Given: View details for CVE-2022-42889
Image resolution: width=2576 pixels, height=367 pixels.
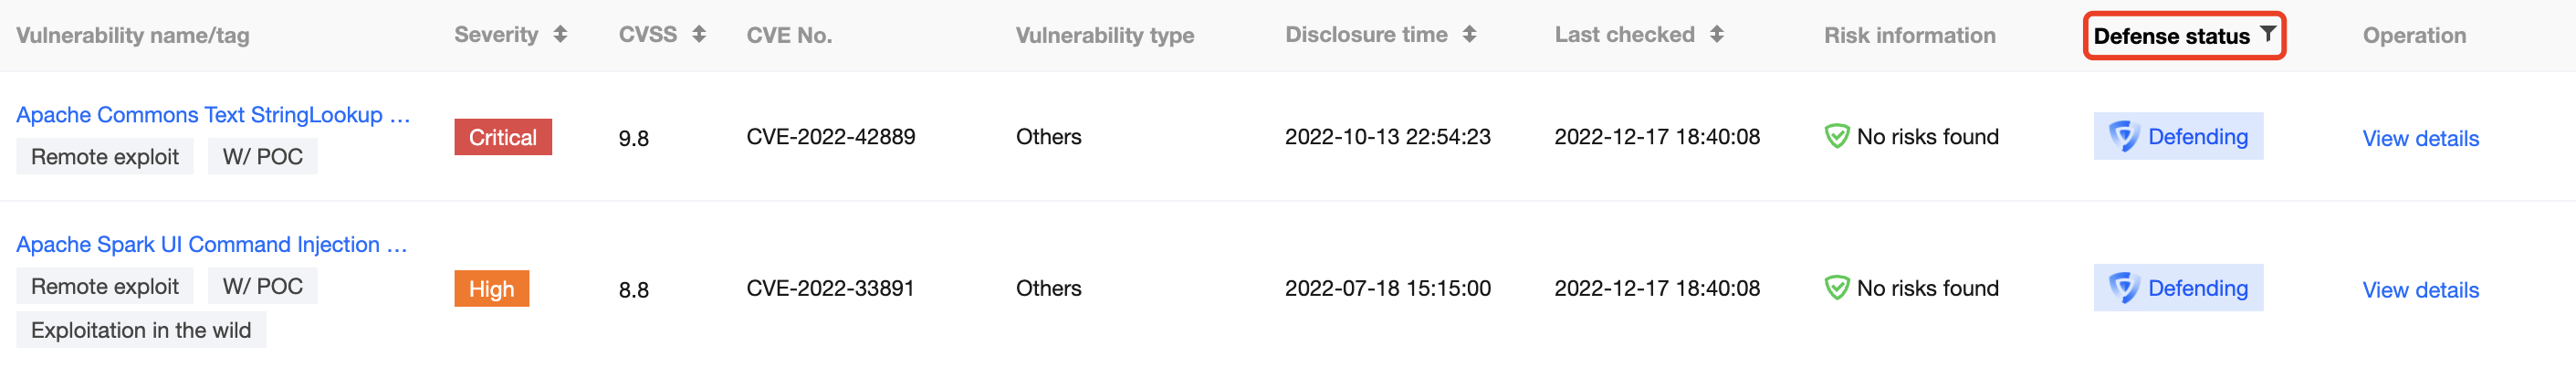Looking at the screenshot, I should point(2419,139).
